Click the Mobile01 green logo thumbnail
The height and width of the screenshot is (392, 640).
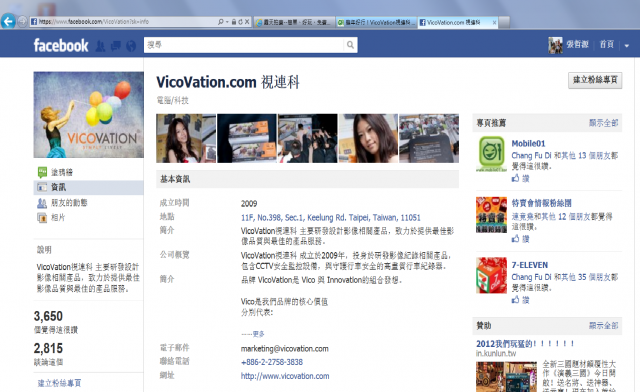click(491, 154)
